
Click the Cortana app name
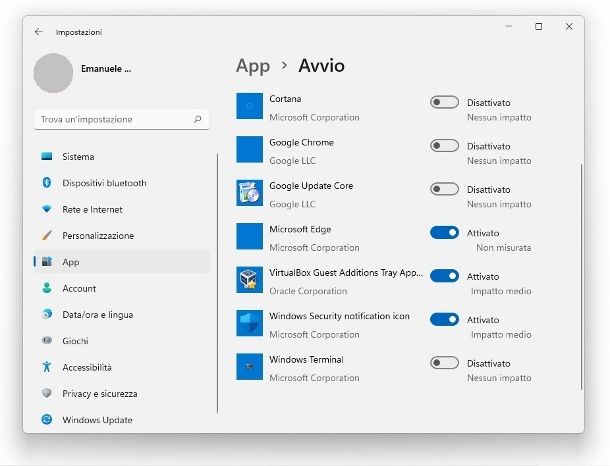(285, 99)
